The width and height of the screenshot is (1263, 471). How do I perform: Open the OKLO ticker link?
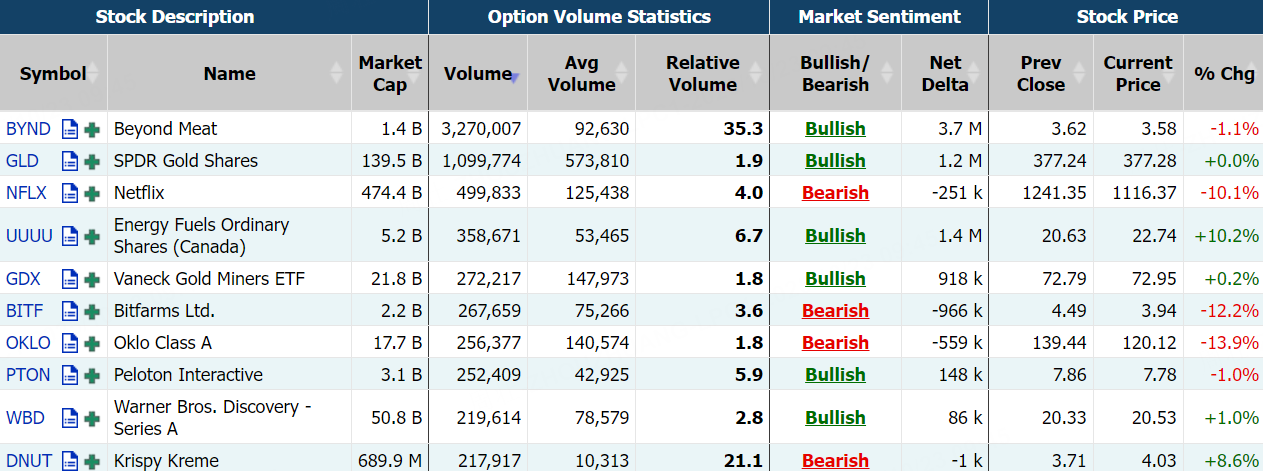click(x=28, y=343)
